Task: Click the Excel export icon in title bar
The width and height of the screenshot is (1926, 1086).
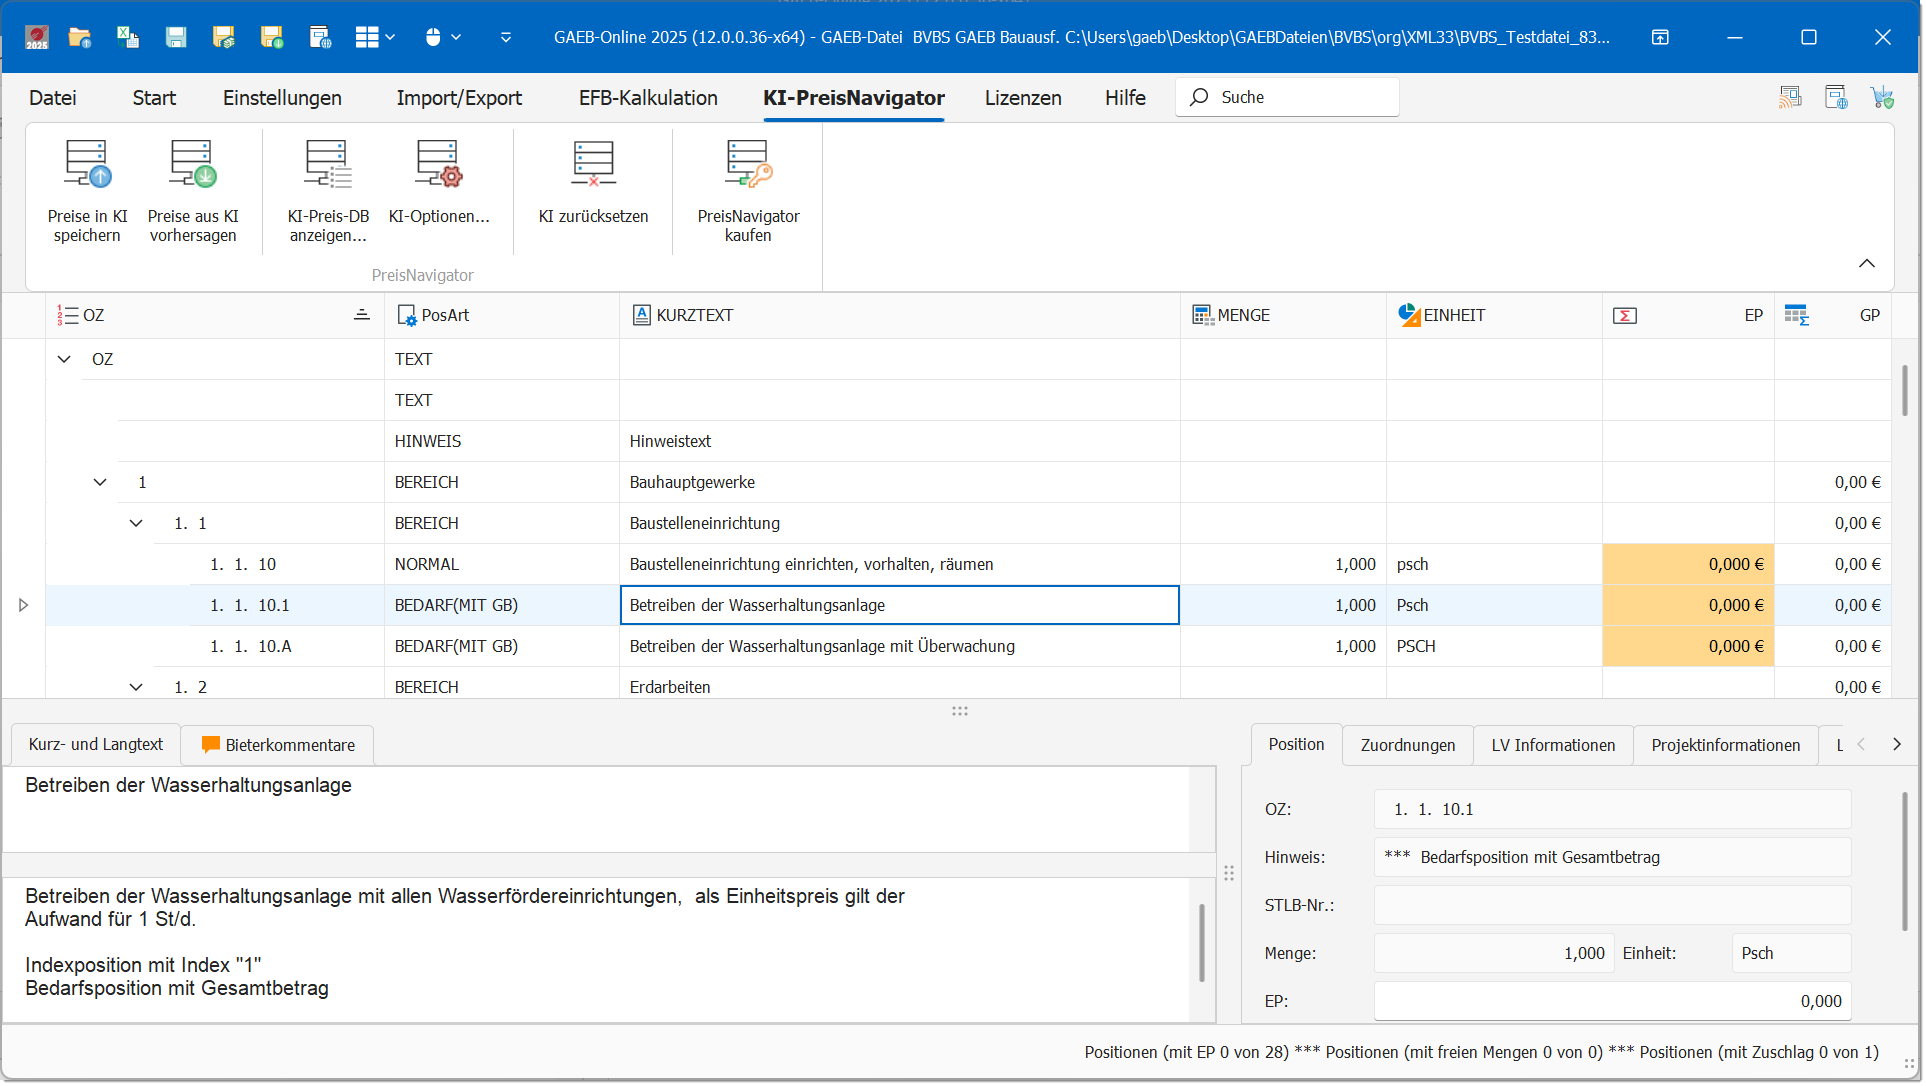Action: pyautogui.click(x=128, y=38)
